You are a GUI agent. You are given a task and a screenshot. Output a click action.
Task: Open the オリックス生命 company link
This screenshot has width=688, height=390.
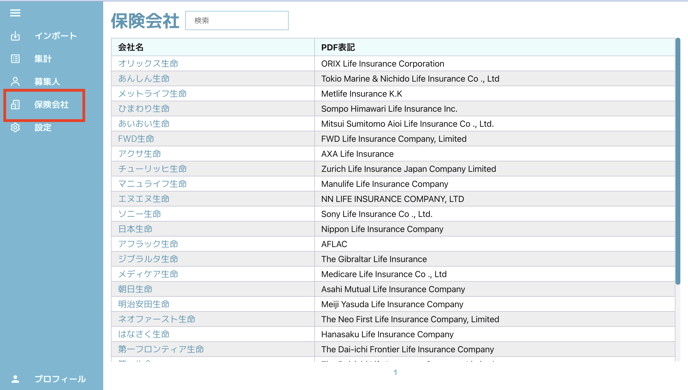(x=148, y=64)
